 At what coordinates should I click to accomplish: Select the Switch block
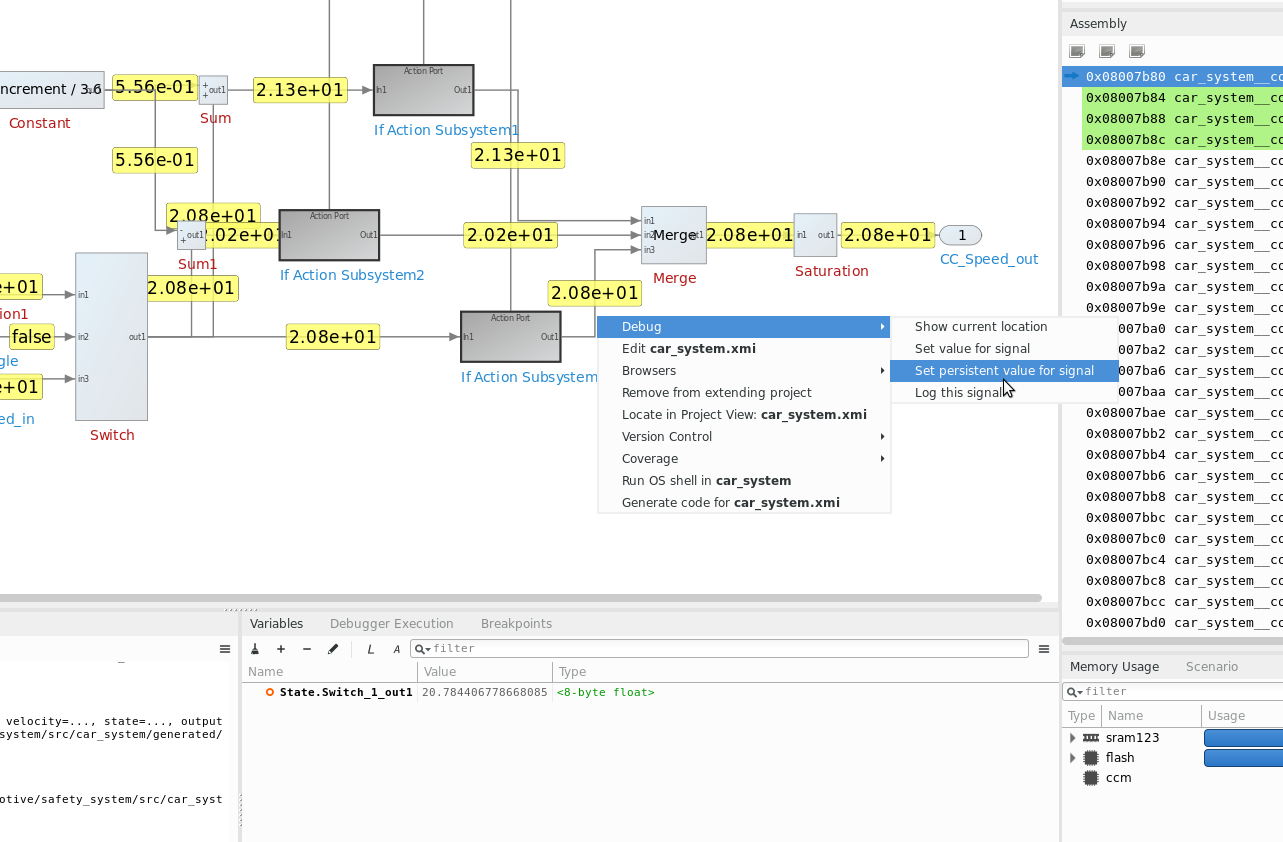coord(111,337)
